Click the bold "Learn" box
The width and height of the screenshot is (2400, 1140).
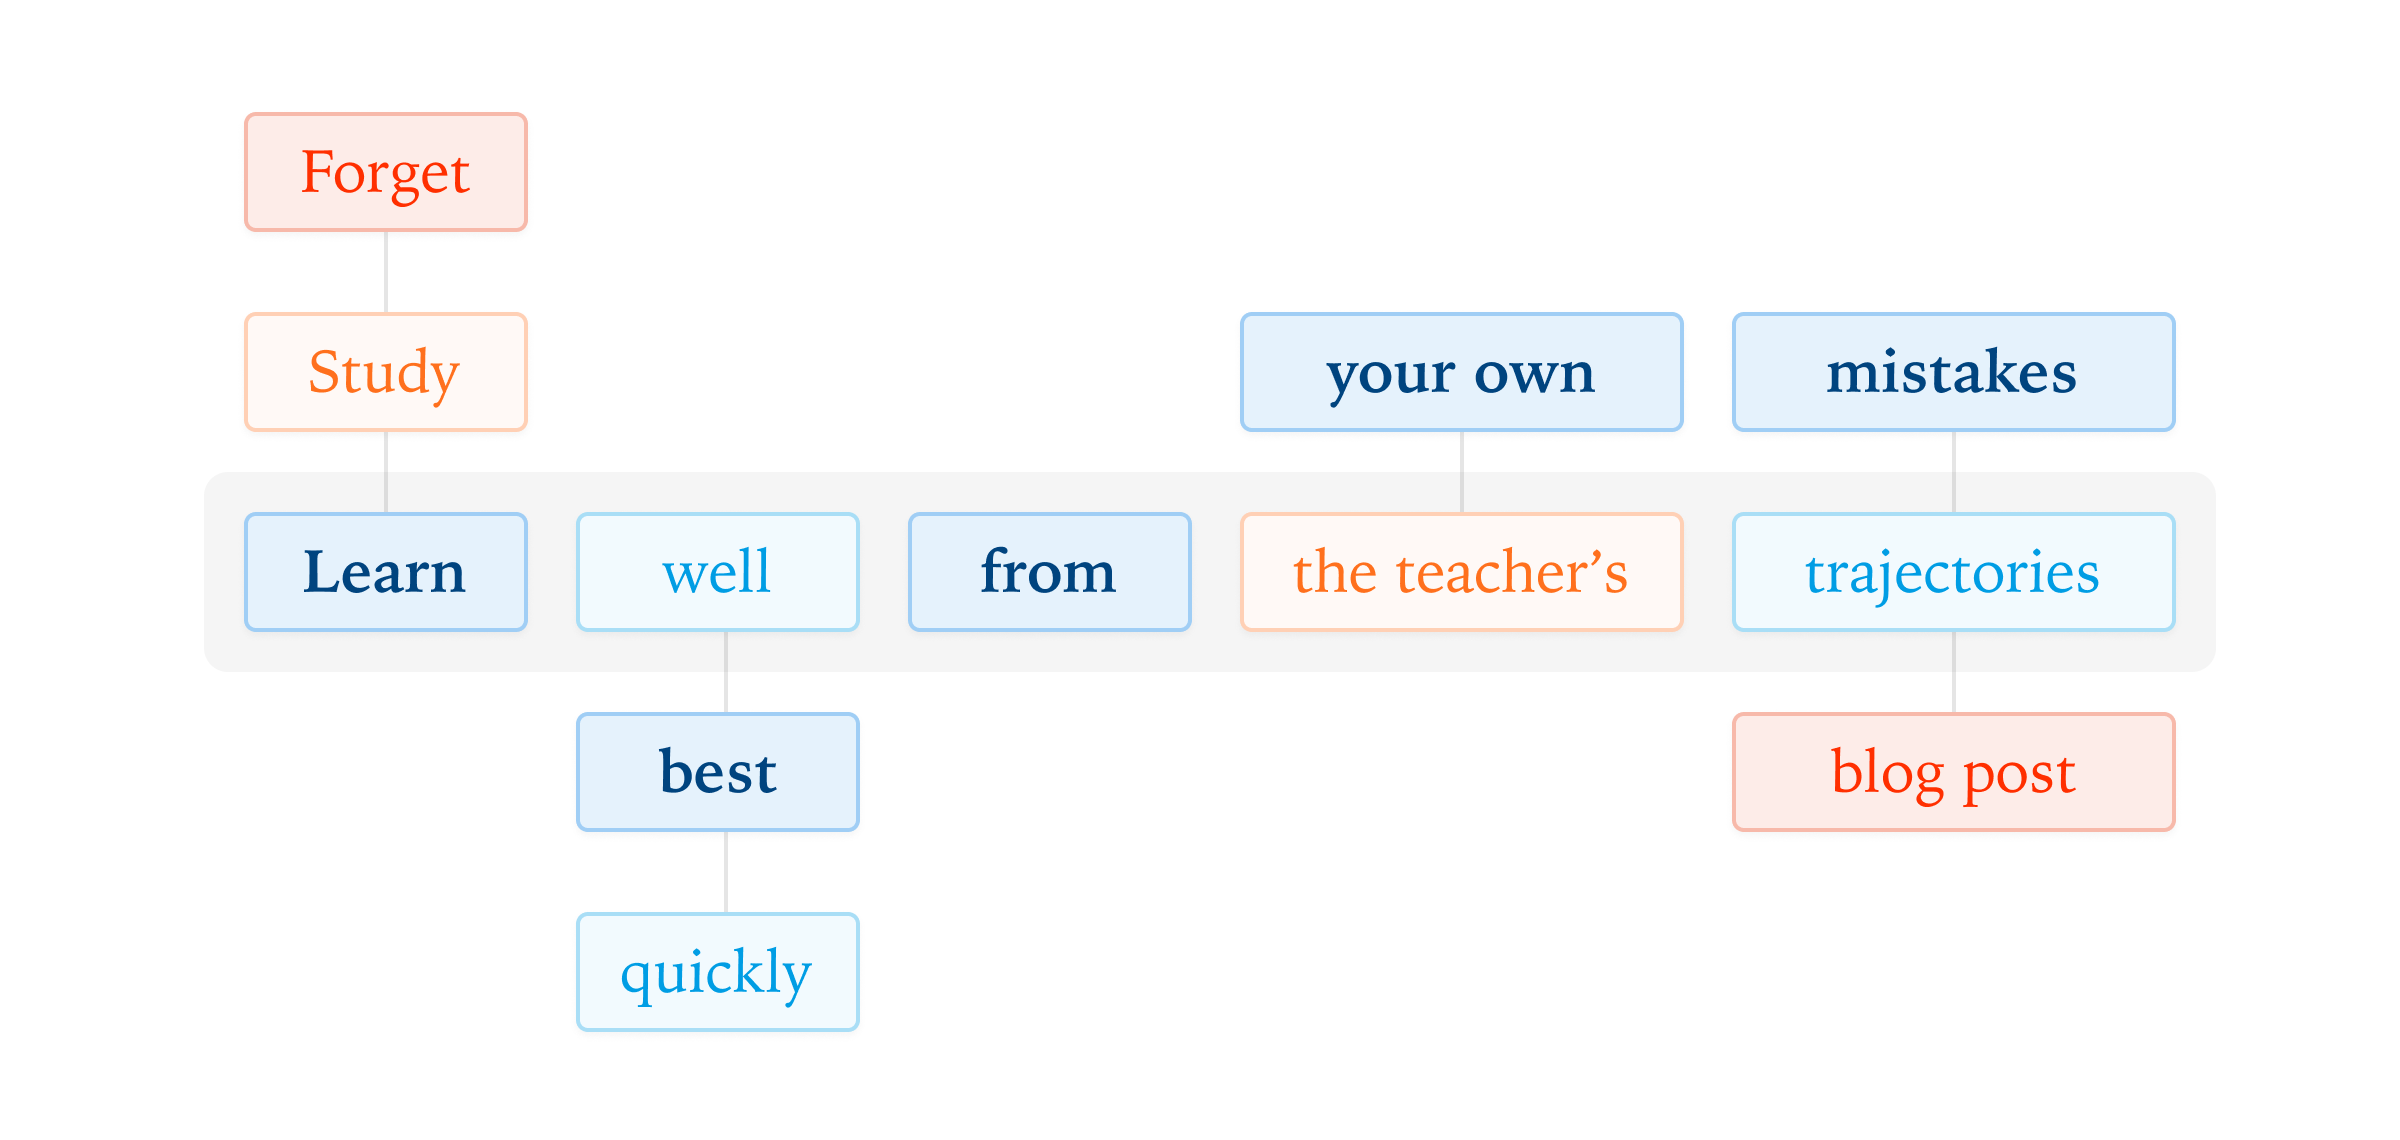pos(386,572)
